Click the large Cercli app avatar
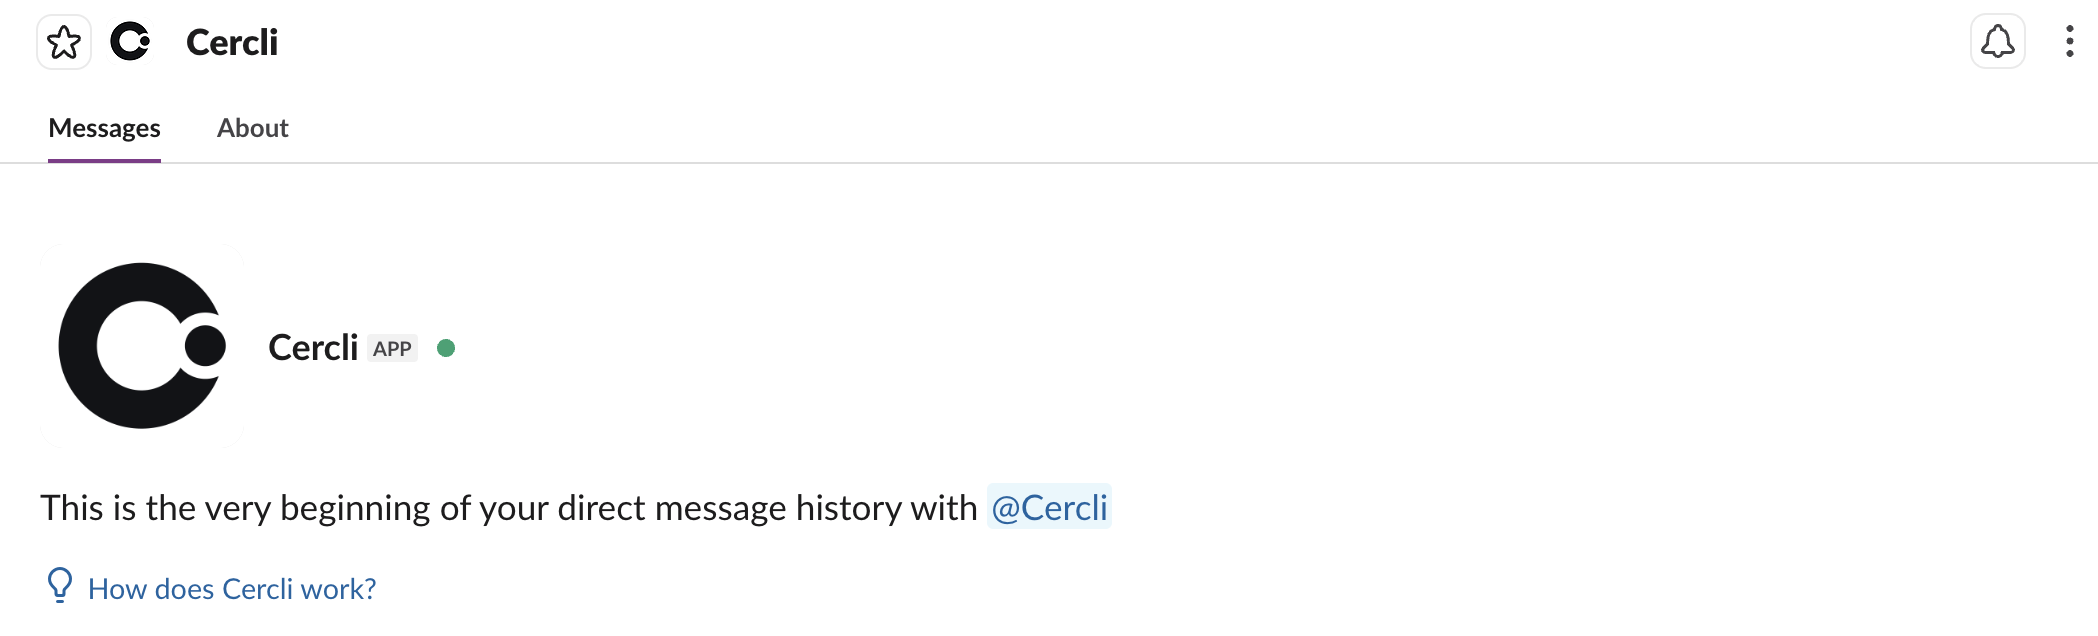Viewport: 2098px width, 636px height. (x=142, y=346)
